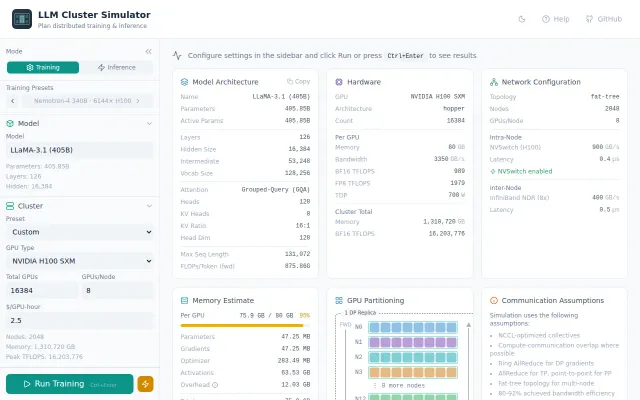Click the Cluster section server icon
The image size is (640, 400).
10,206
